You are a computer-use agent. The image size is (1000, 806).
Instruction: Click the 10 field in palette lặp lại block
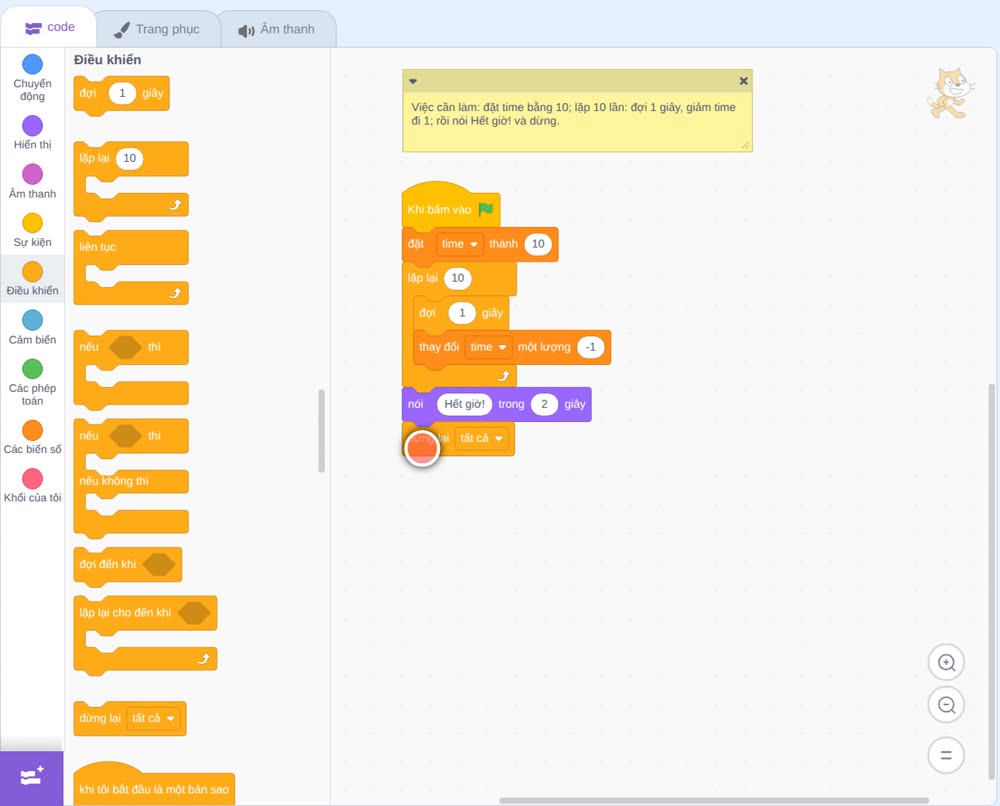pyautogui.click(x=129, y=158)
